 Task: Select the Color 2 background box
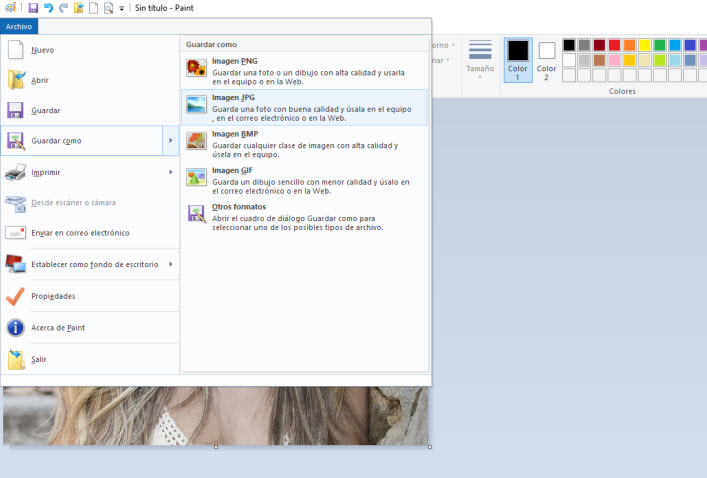tap(546, 60)
